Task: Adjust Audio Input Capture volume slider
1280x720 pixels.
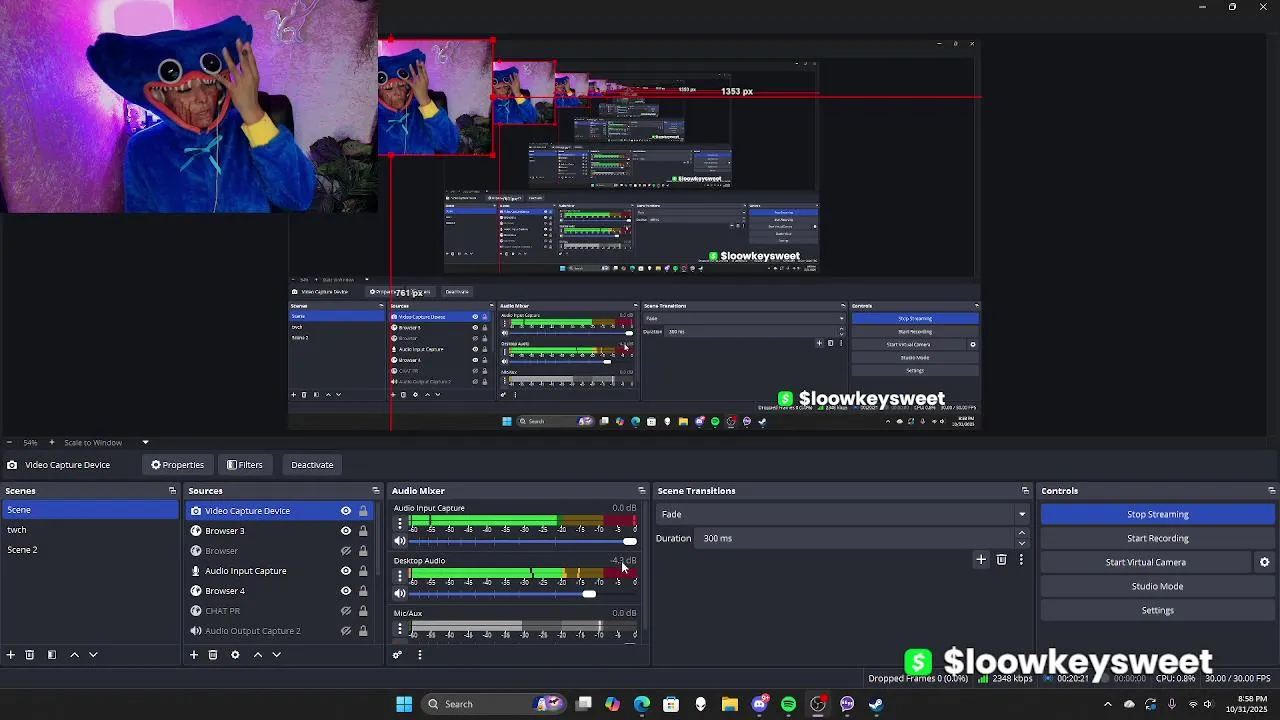Action: point(524,541)
